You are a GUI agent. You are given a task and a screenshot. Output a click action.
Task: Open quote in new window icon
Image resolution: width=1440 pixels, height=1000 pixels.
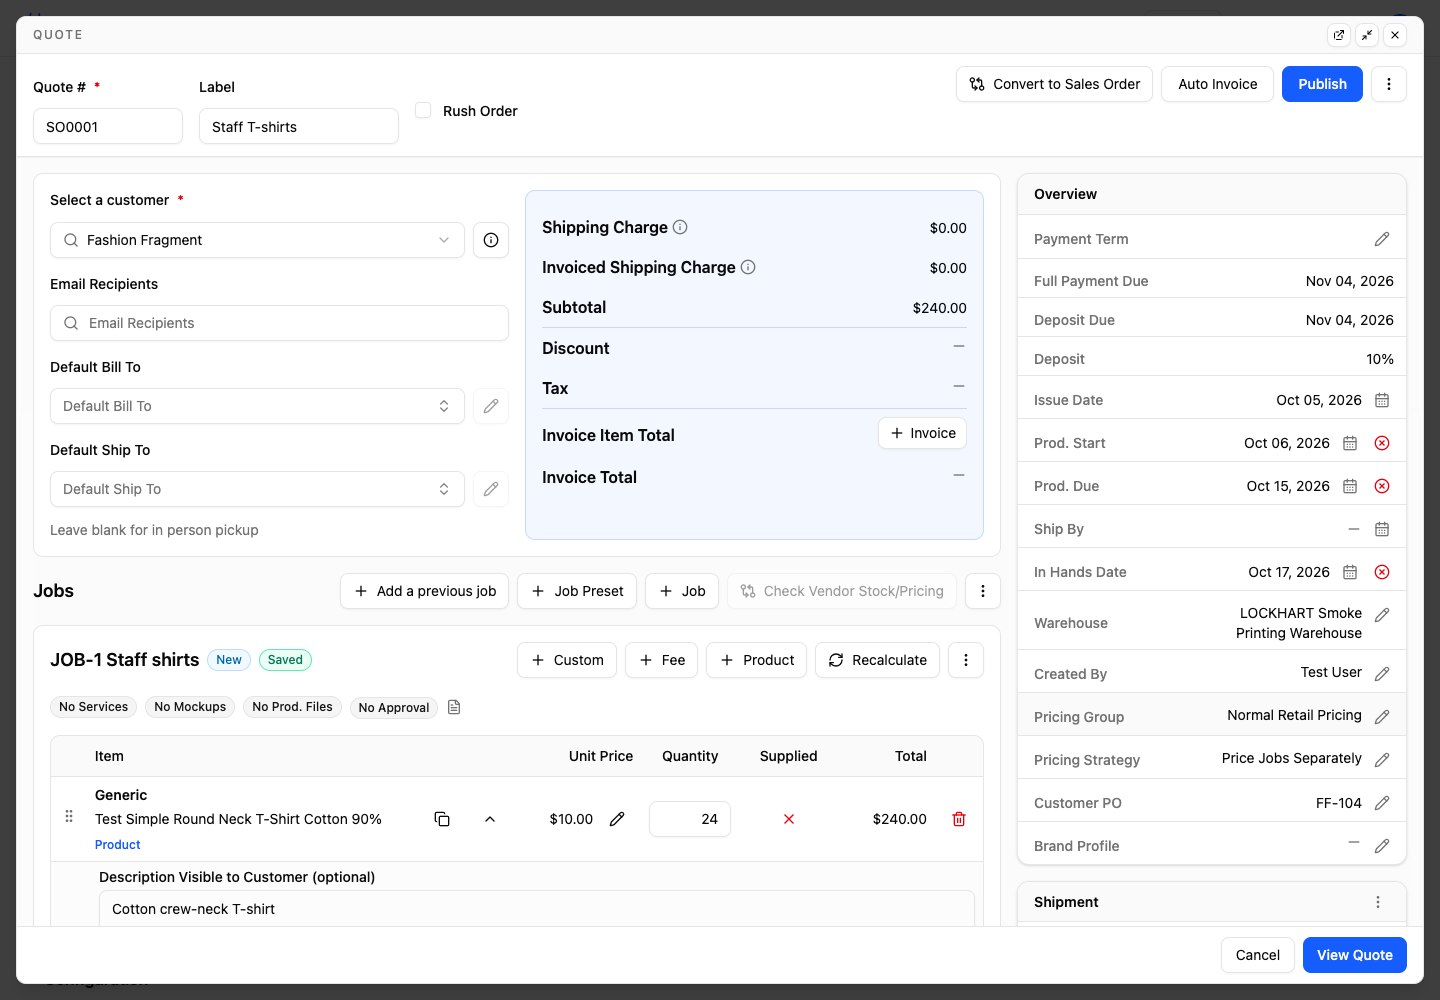click(x=1339, y=35)
